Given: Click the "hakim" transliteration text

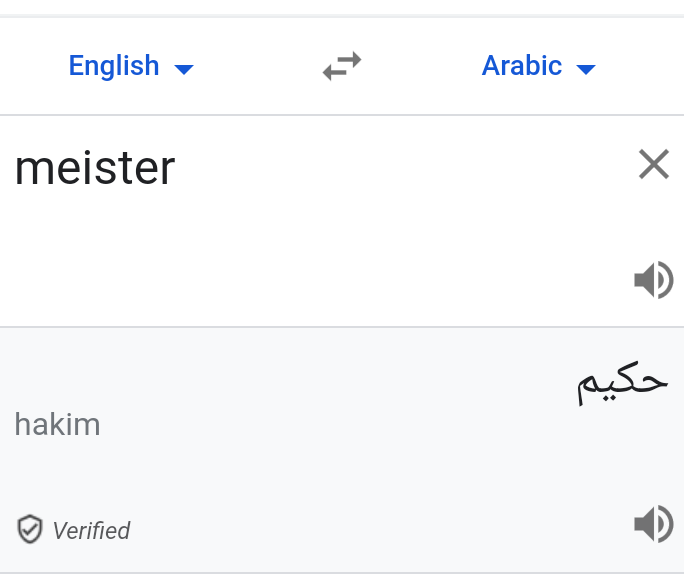Looking at the screenshot, I should point(57,425).
